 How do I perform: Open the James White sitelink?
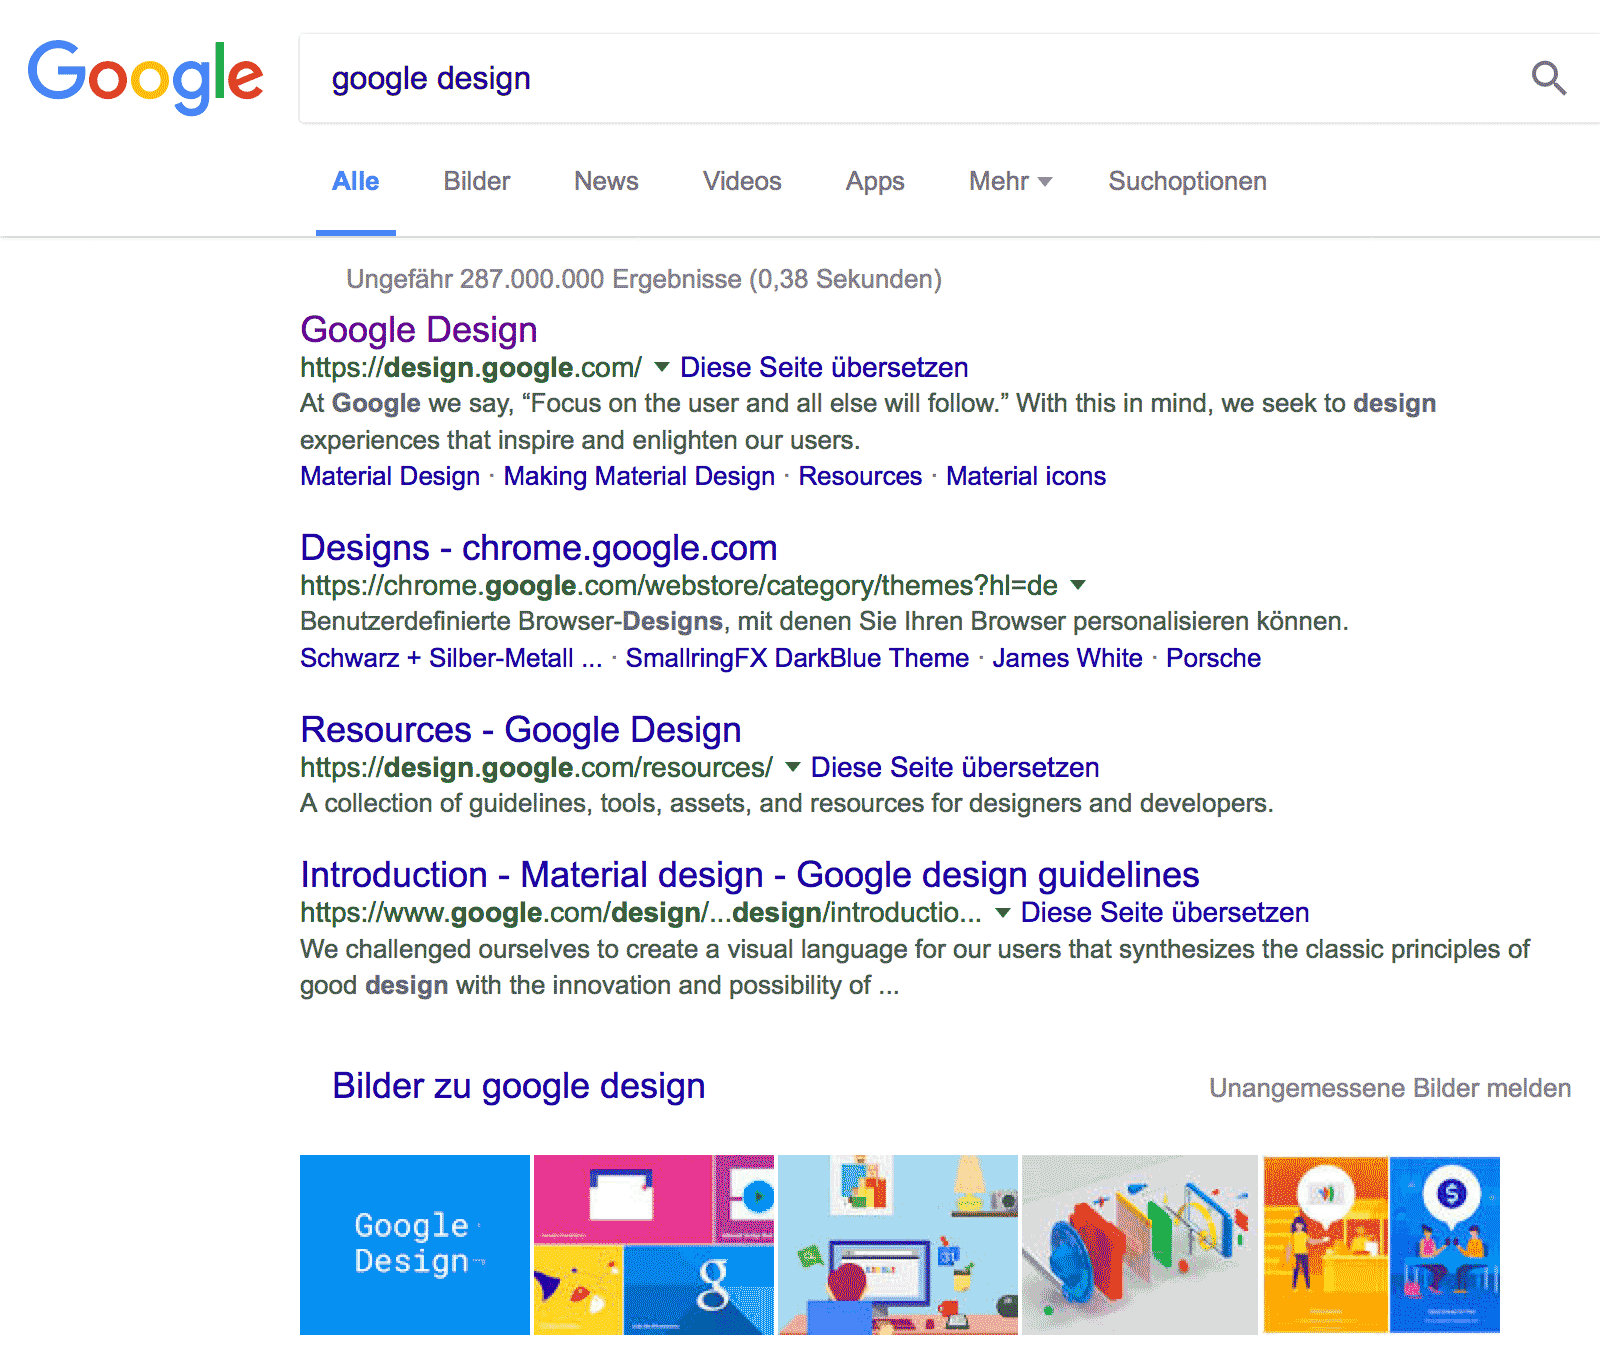[1067, 658]
